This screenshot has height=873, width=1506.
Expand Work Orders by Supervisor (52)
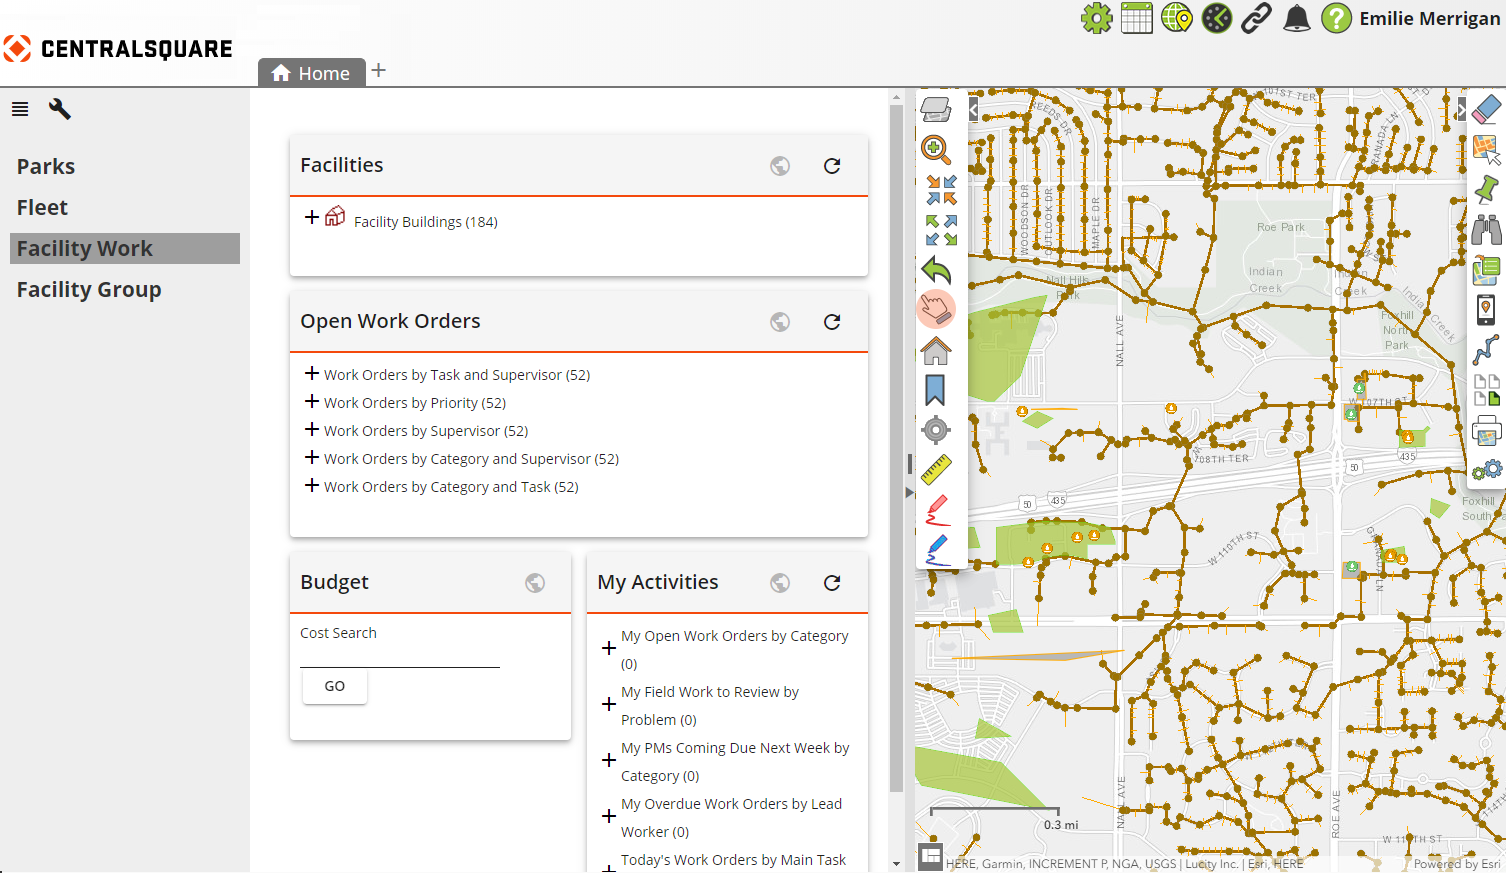click(312, 429)
